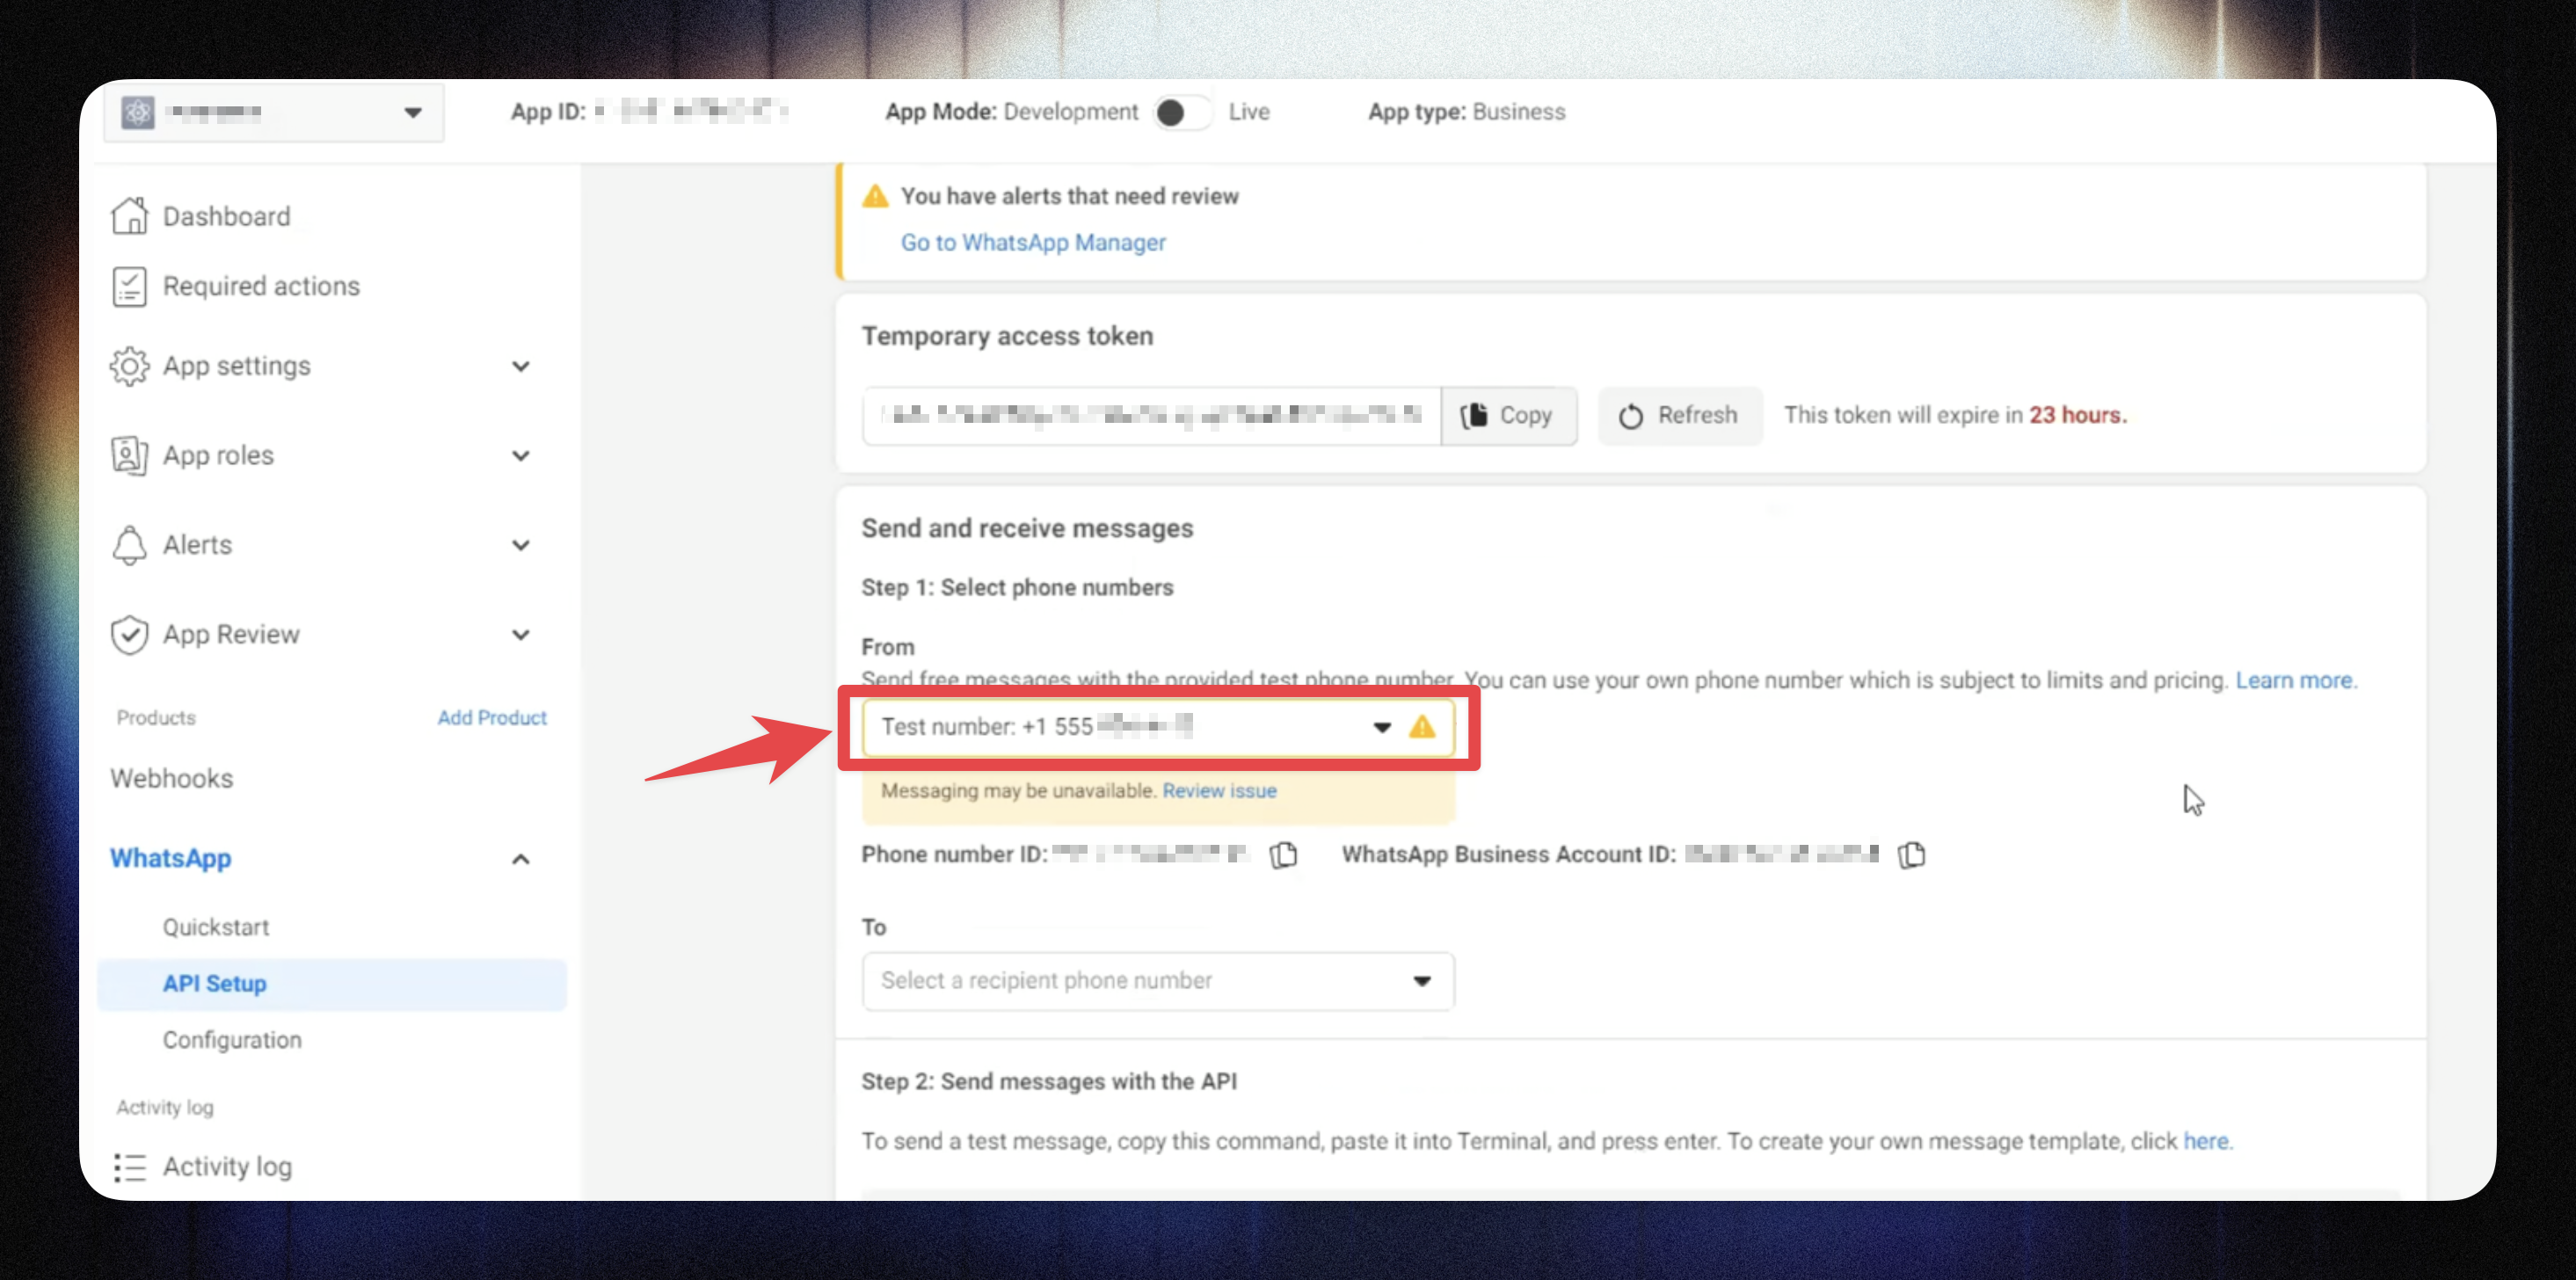Click the warning icon beside test number

point(1421,727)
